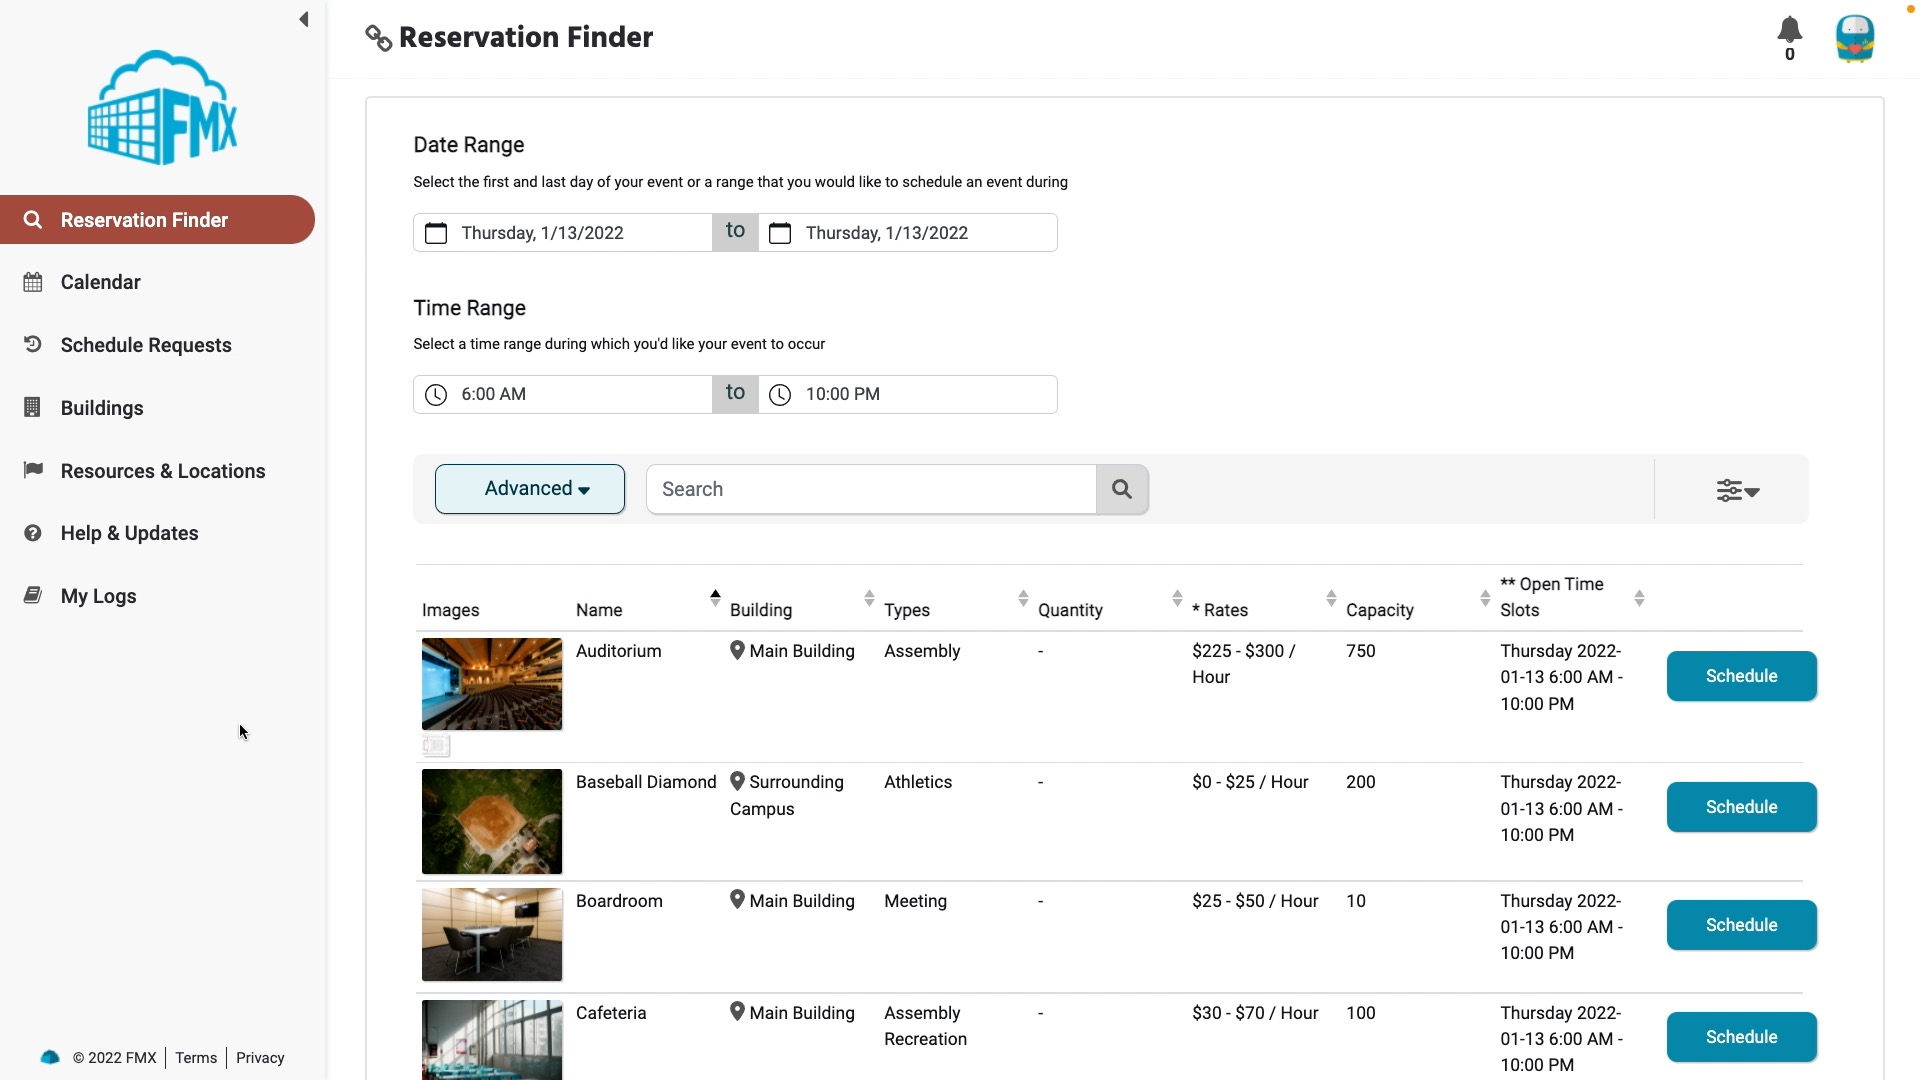Open the user profile avatar
This screenshot has height=1080, width=1920.
point(1856,40)
